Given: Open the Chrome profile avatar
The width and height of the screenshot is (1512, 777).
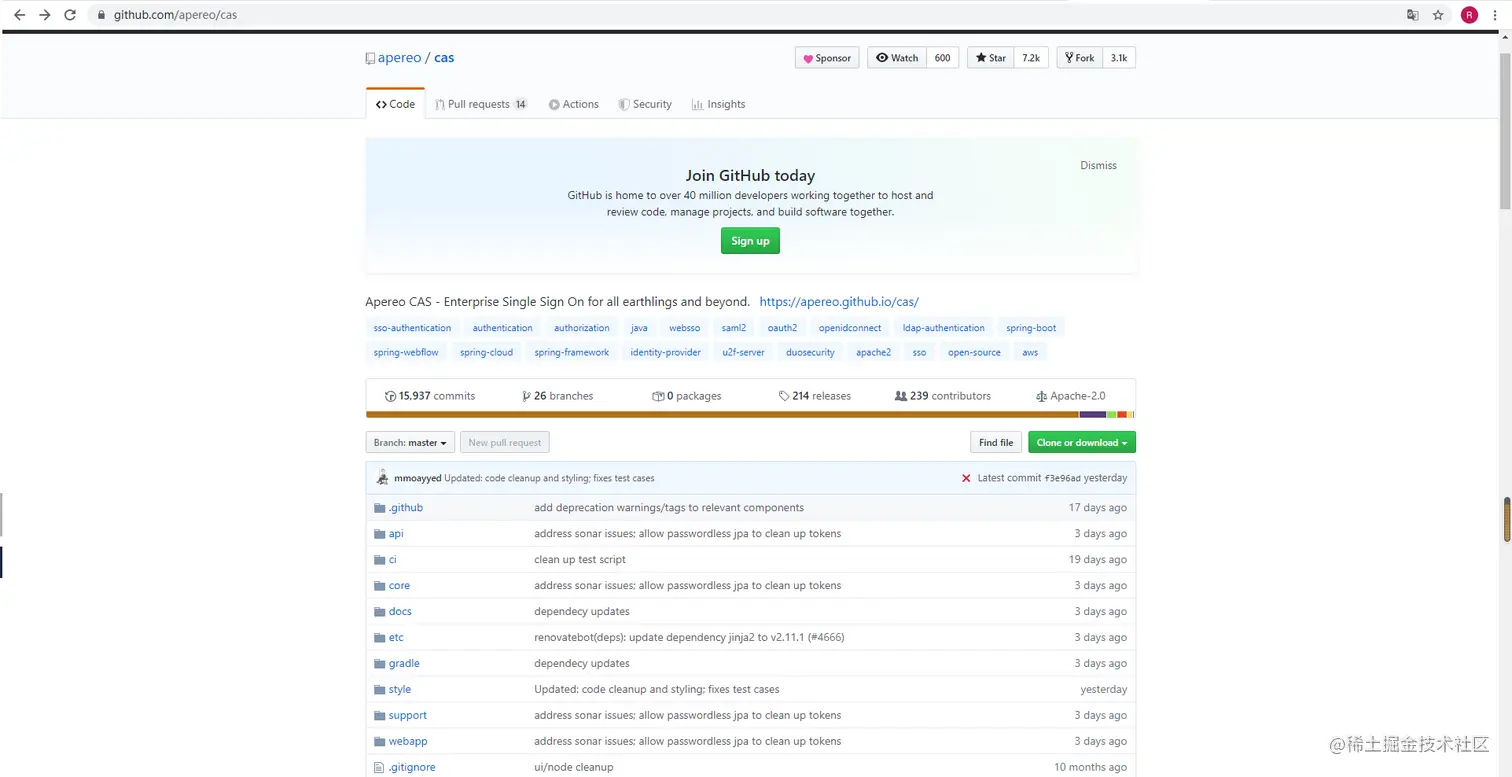Looking at the screenshot, I should [x=1469, y=15].
